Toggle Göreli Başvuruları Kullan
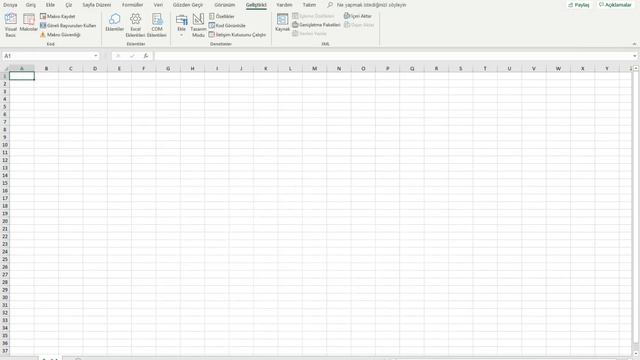Image resolution: width=640 pixels, height=360 pixels. [x=68, y=25]
